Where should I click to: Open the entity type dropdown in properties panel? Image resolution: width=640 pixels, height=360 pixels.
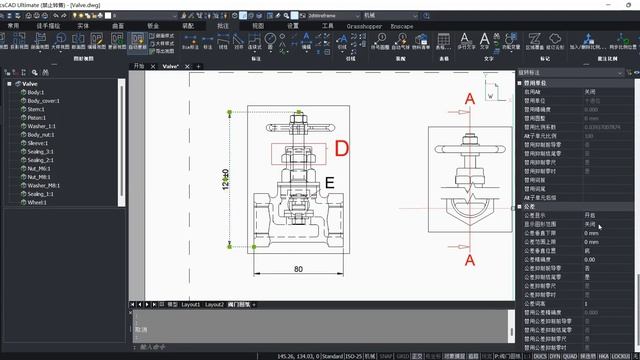(x=570, y=73)
